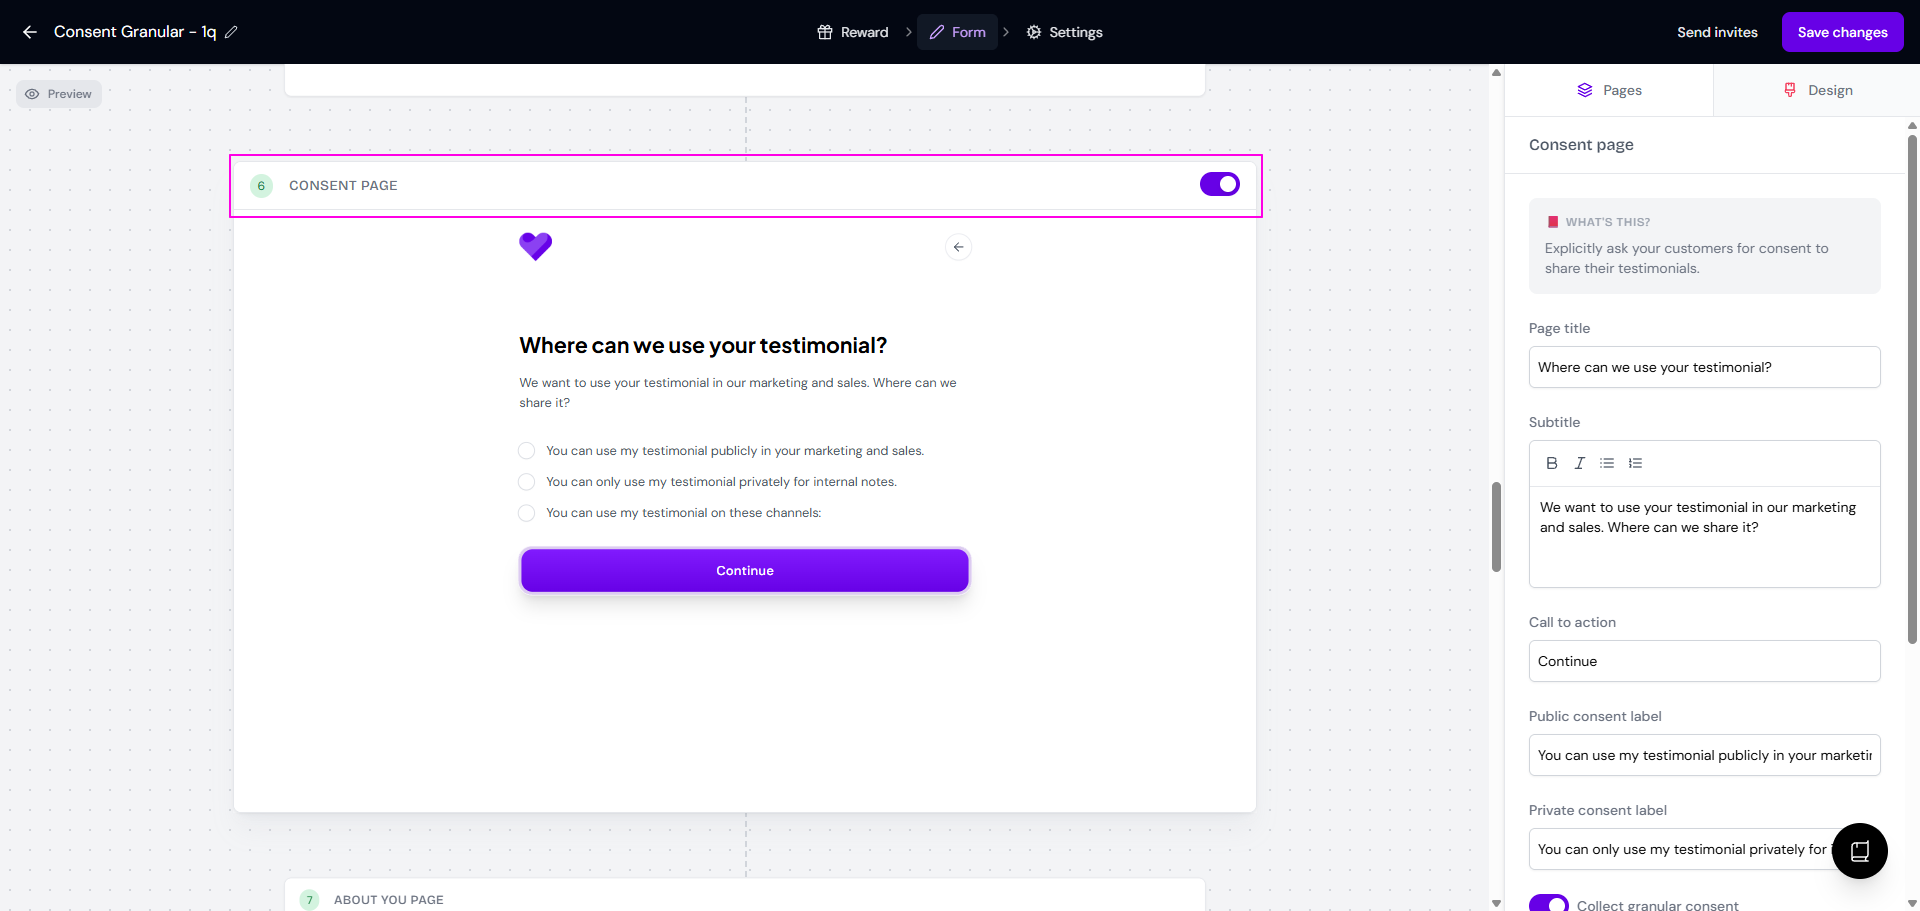Toggle Collect granular consent switch
1920x911 pixels.
(x=1548, y=903)
